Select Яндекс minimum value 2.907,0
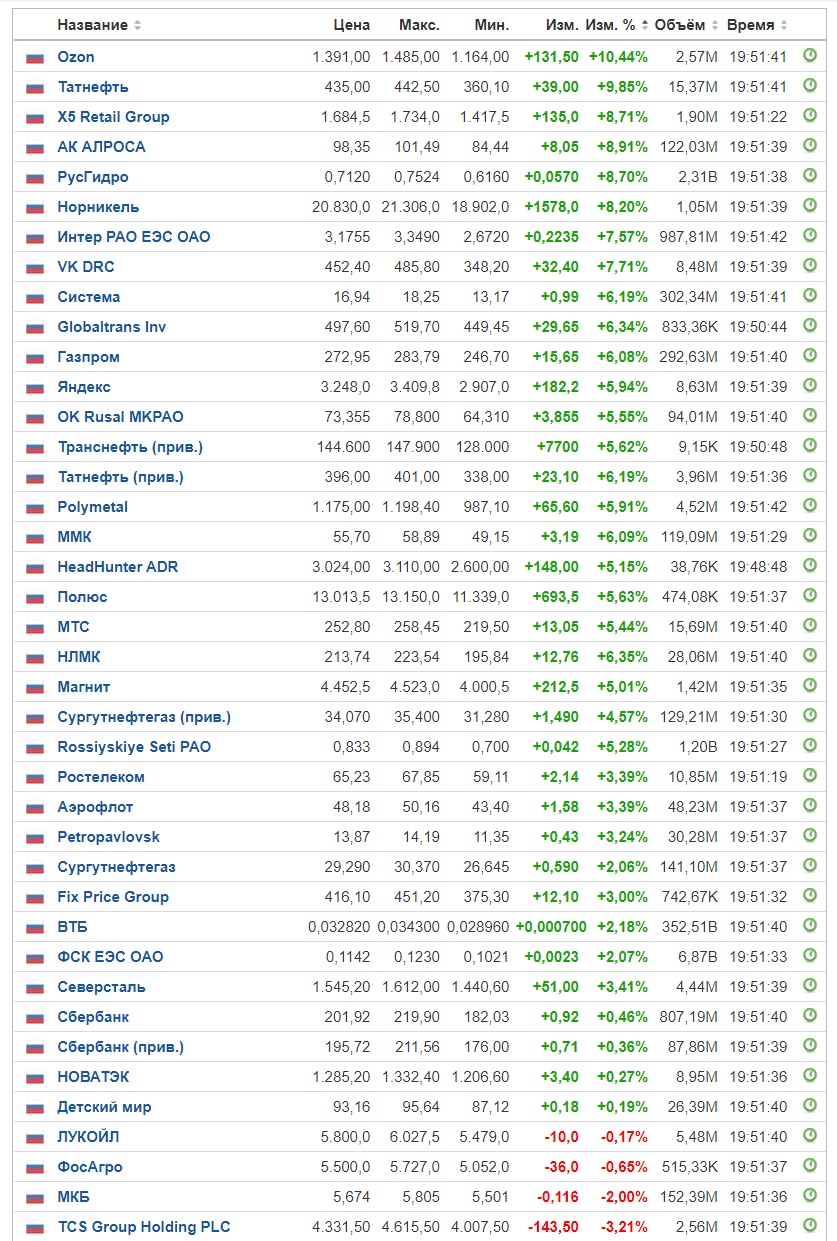 point(483,387)
